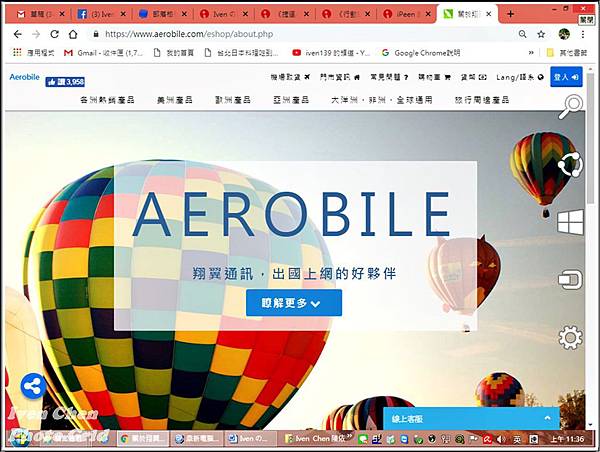Open the iven139 YouTube channel bookmark
600x452 pixels.
331,53
